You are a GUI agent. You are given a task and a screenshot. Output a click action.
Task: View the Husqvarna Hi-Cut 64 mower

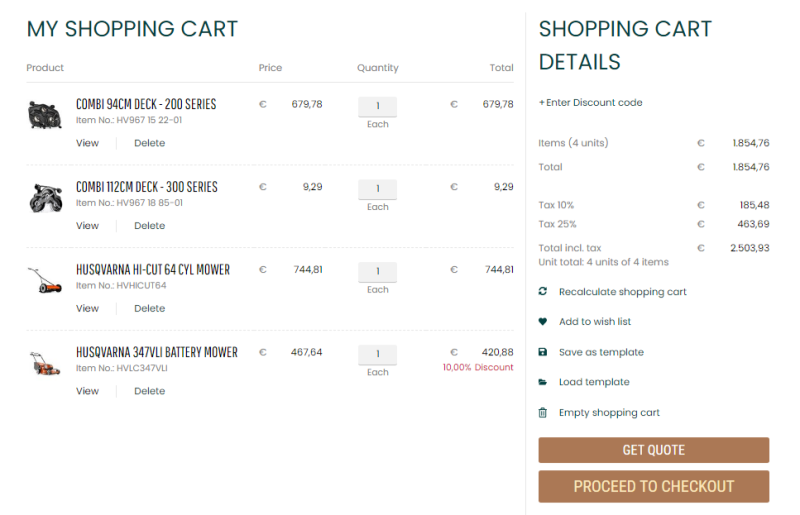click(87, 308)
